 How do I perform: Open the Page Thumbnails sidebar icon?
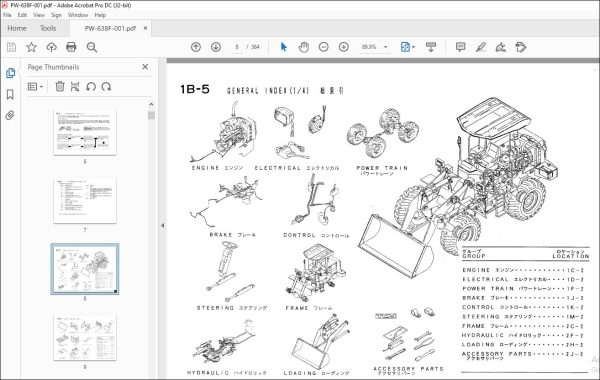tap(10, 73)
